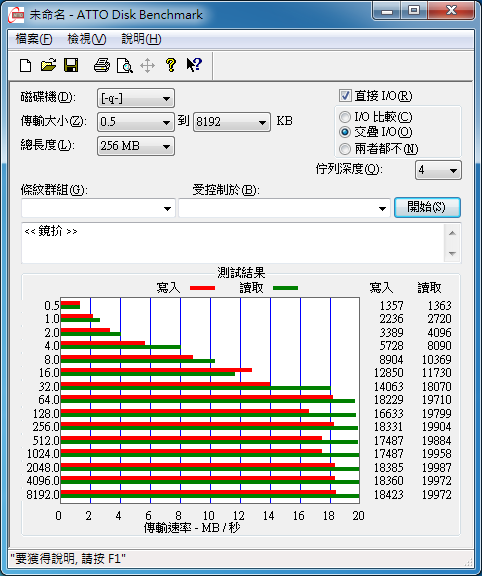Image resolution: width=482 pixels, height=576 pixels.
Task: Click the 測試結果 results heading
Action: (x=241, y=273)
